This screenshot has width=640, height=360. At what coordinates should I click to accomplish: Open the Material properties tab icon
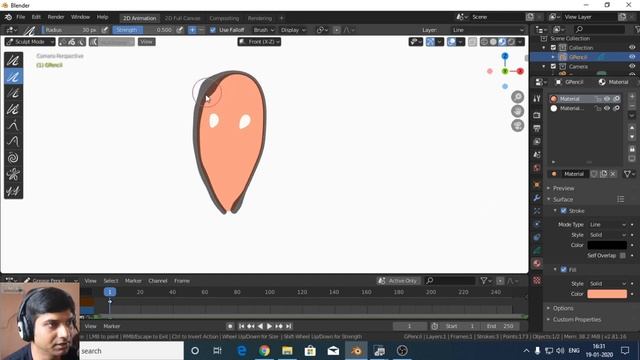point(537,263)
